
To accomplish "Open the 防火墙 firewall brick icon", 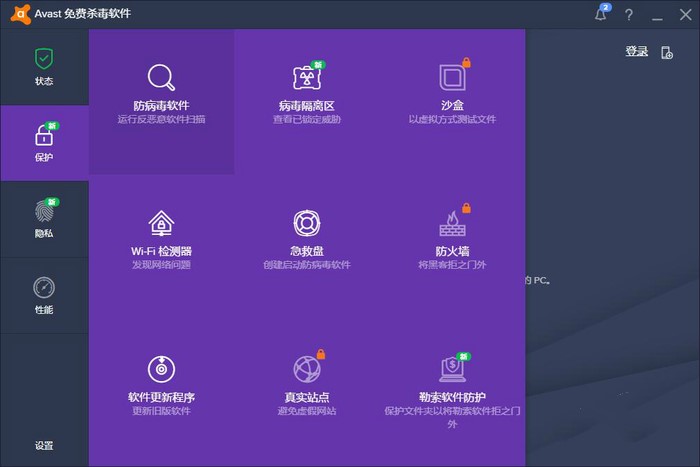I will point(452,223).
